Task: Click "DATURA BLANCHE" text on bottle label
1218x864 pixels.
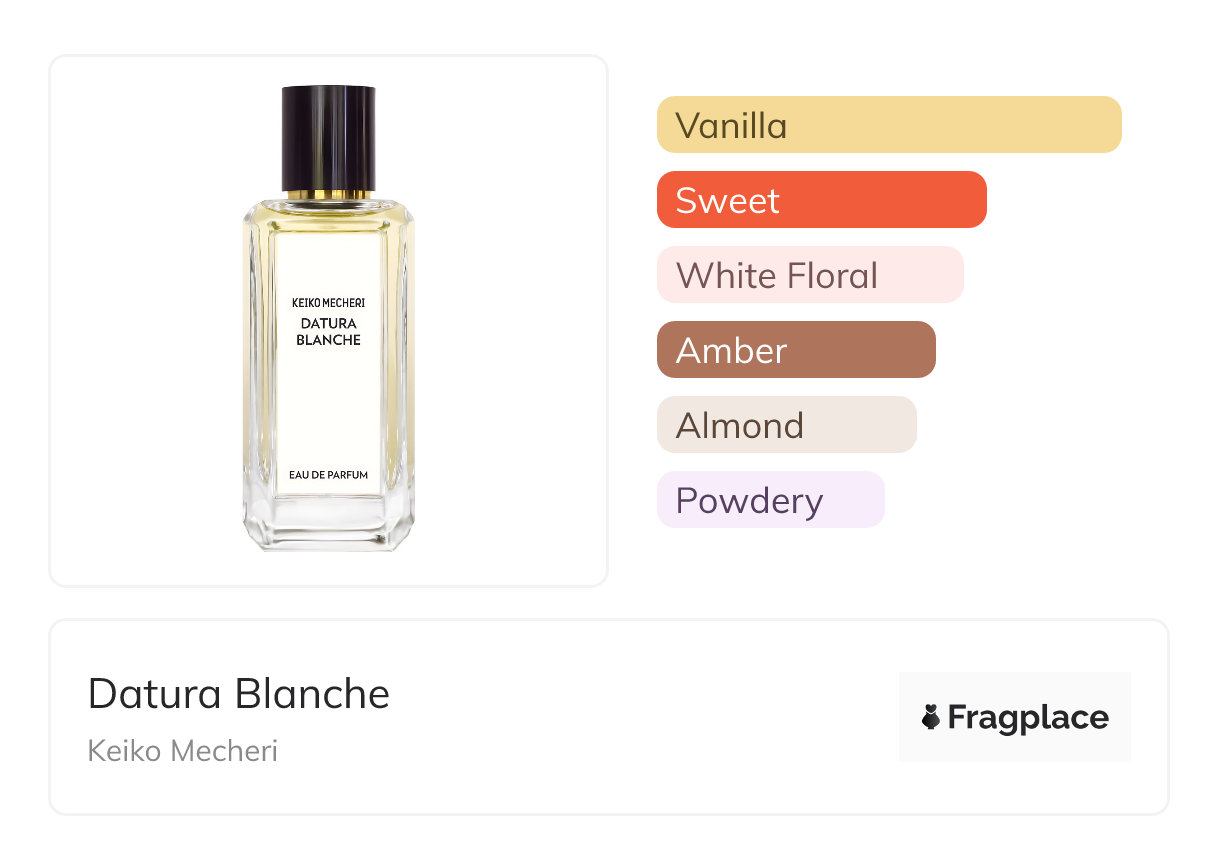Action: click(328, 331)
